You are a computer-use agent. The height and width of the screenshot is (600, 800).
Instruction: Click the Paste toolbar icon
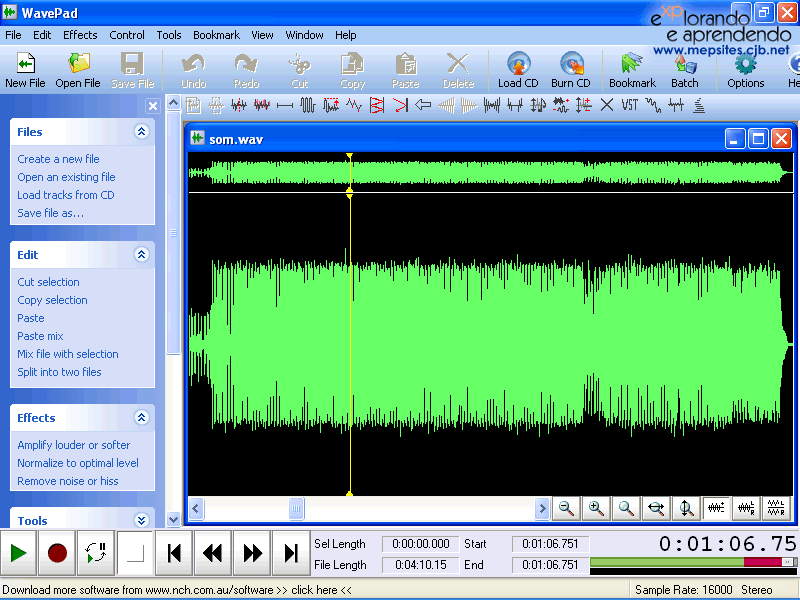click(x=406, y=70)
